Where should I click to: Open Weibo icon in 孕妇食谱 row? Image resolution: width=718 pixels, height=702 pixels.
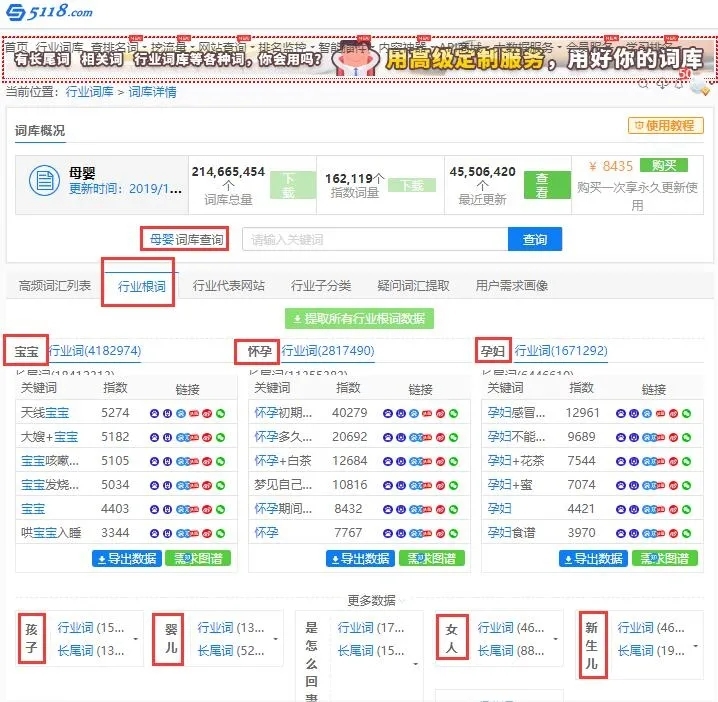coord(673,533)
